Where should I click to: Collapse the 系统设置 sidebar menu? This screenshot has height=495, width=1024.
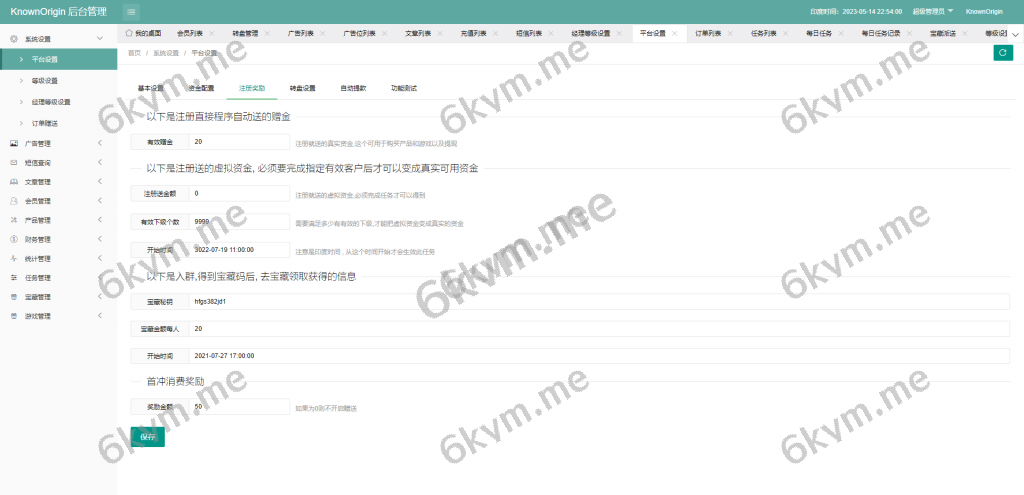[99, 39]
